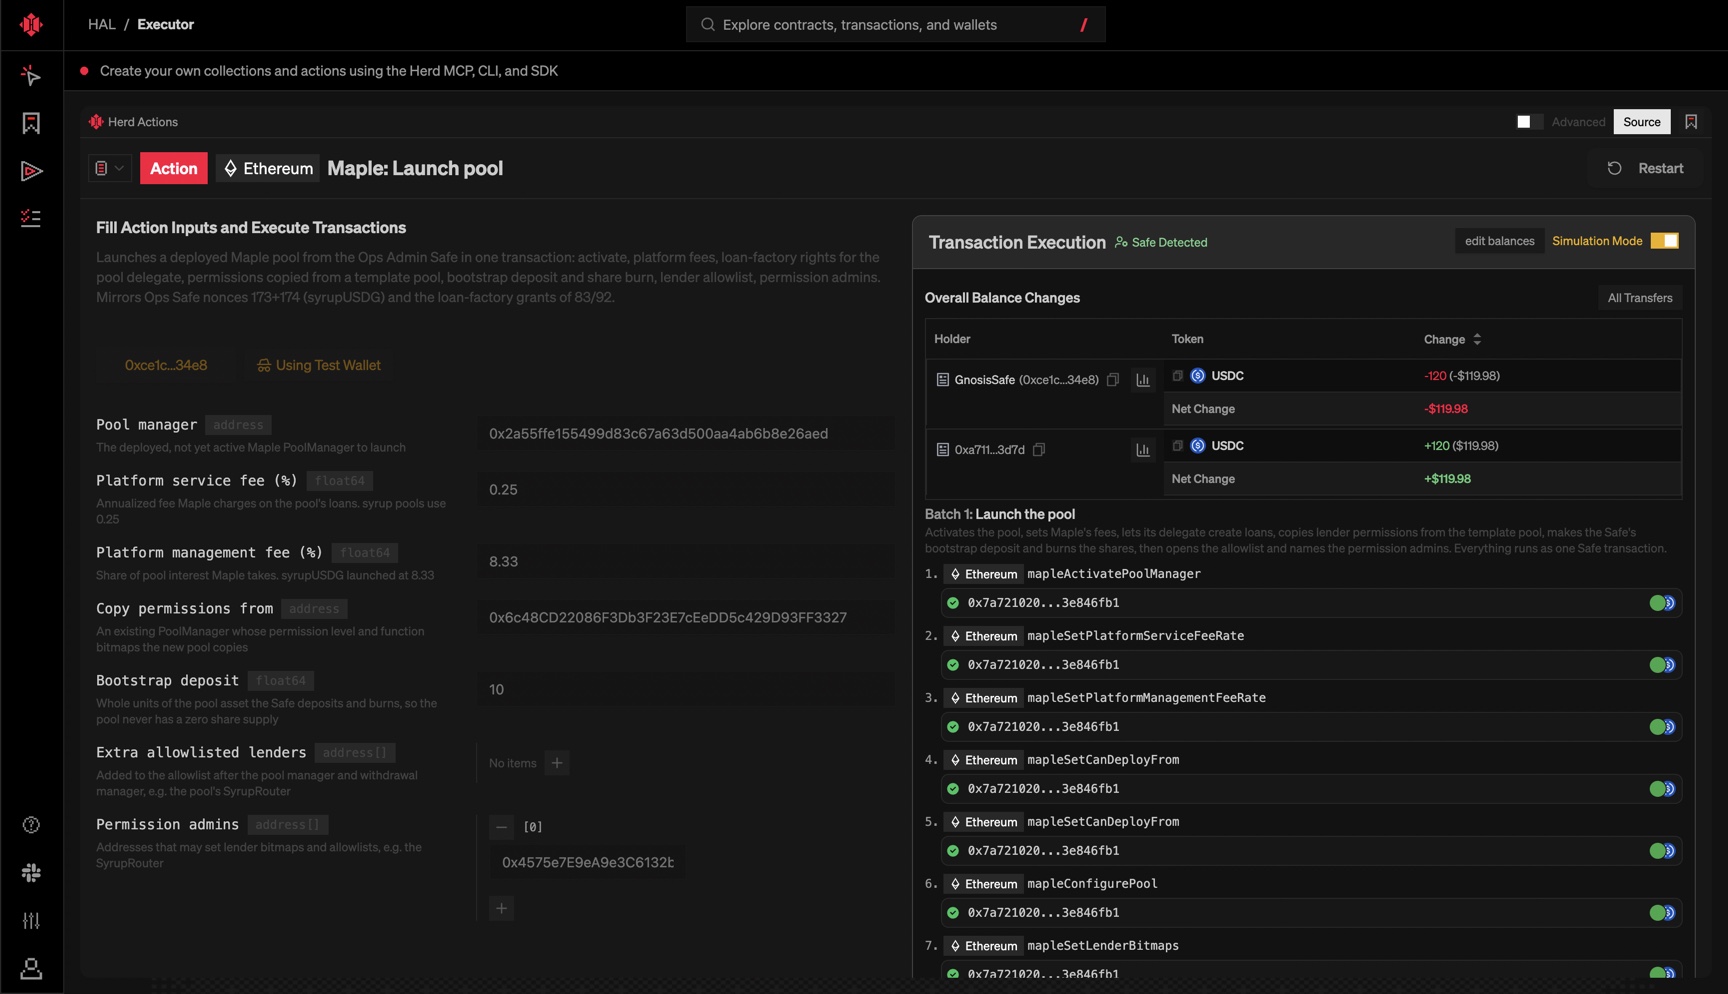
Task: Open the user profile icon in the sidebar
Action: [x=31, y=969]
